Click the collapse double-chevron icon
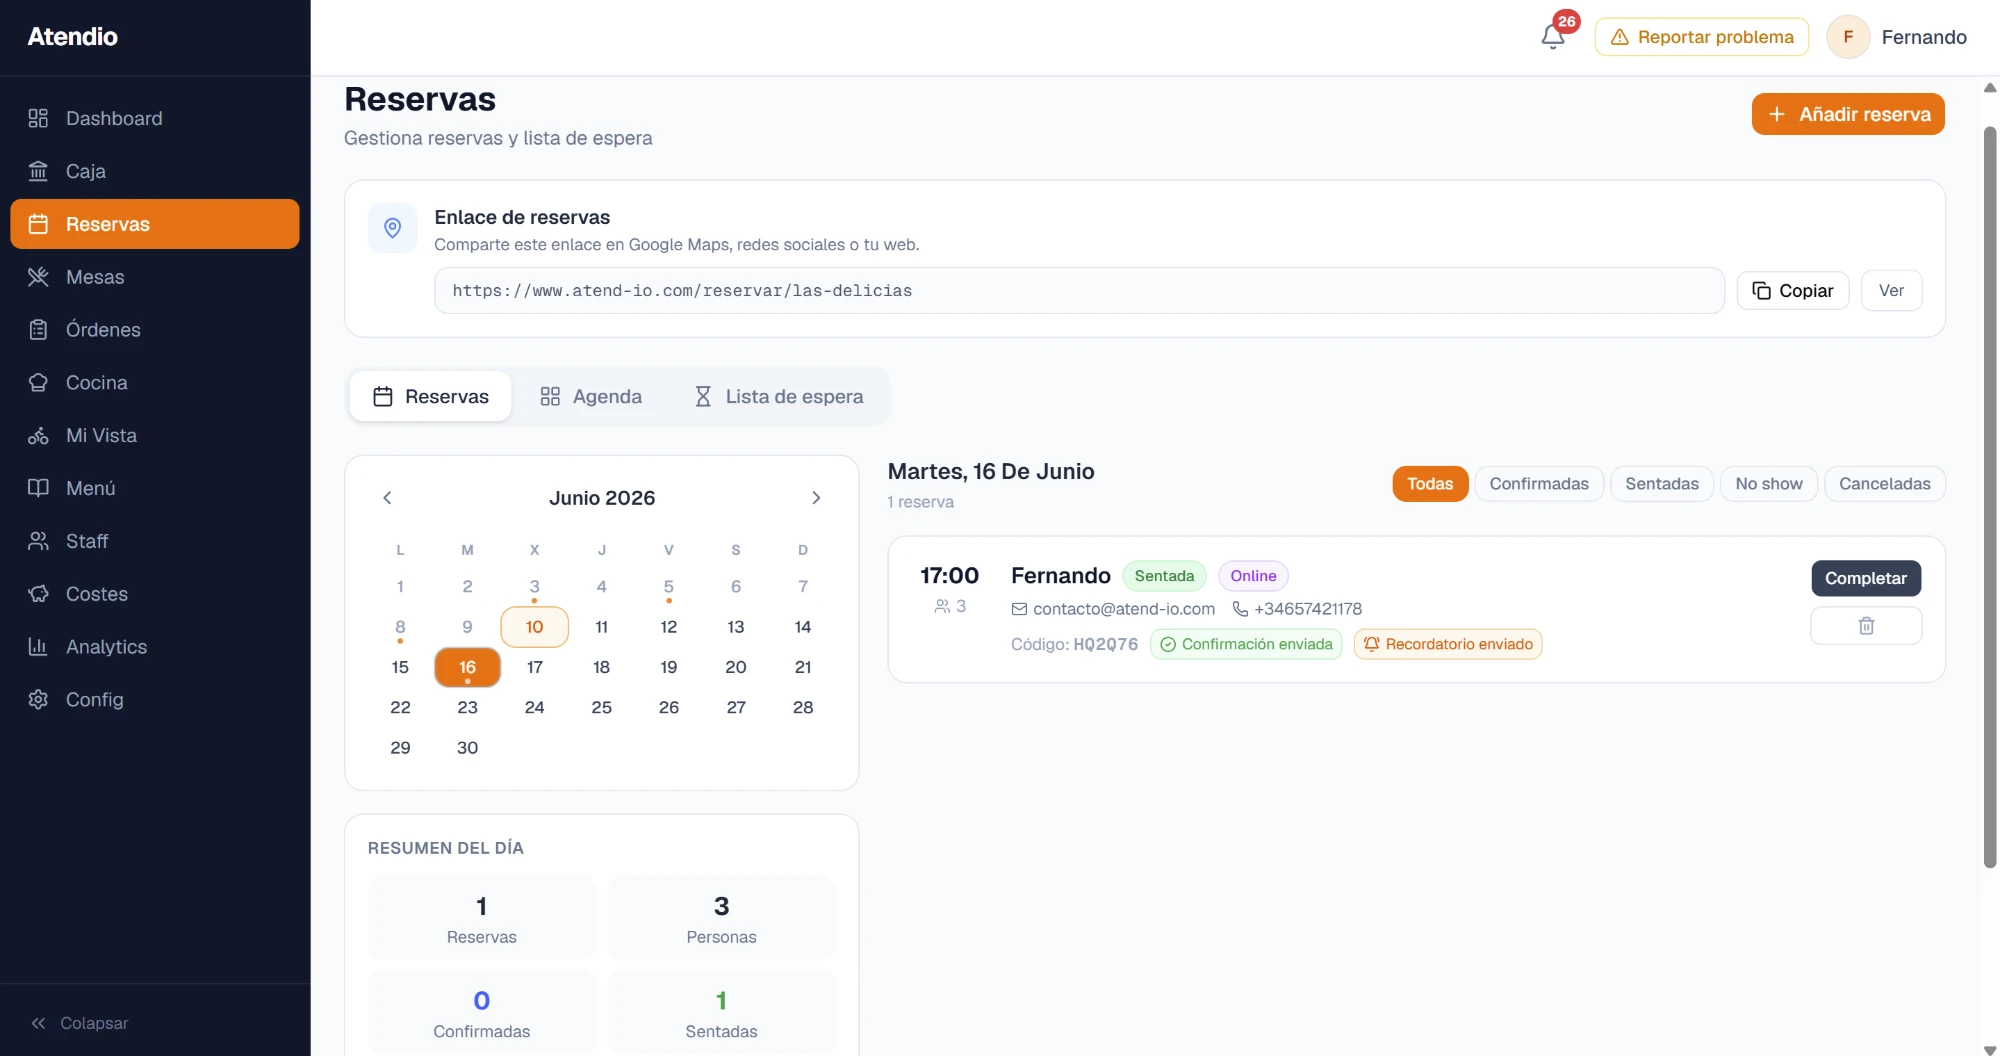The width and height of the screenshot is (2000, 1056). pyautogui.click(x=38, y=1023)
